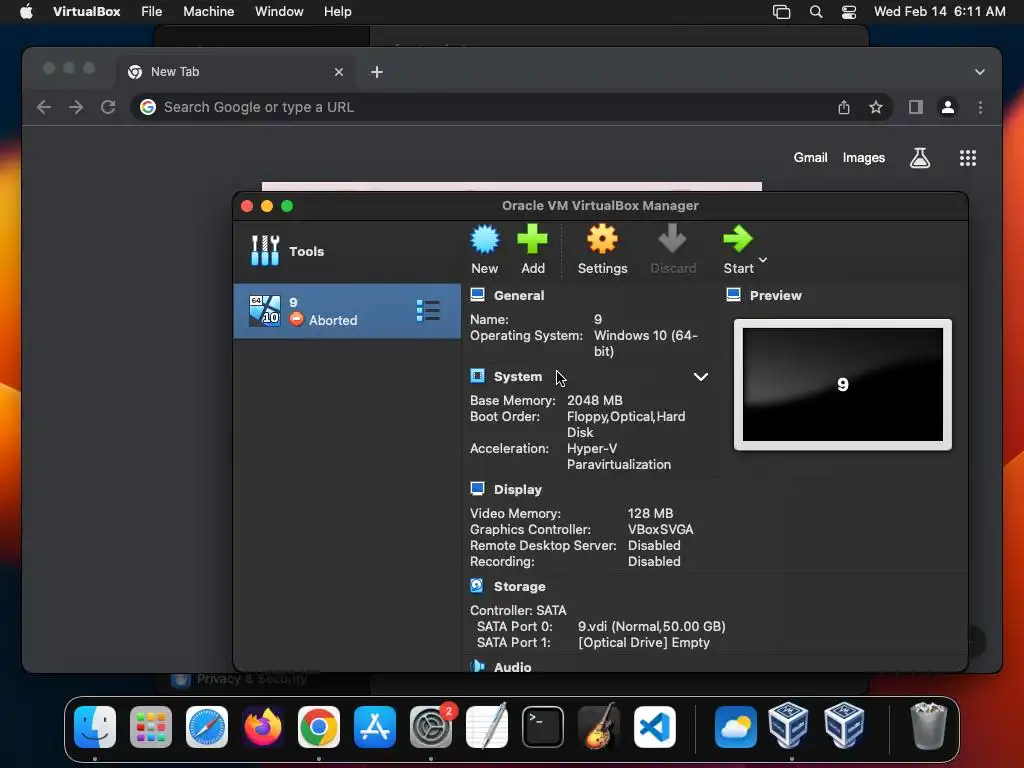Click the 2048 MB base memory value
The width and height of the screenshot is (1024, 768).
(x=594, y=400)
